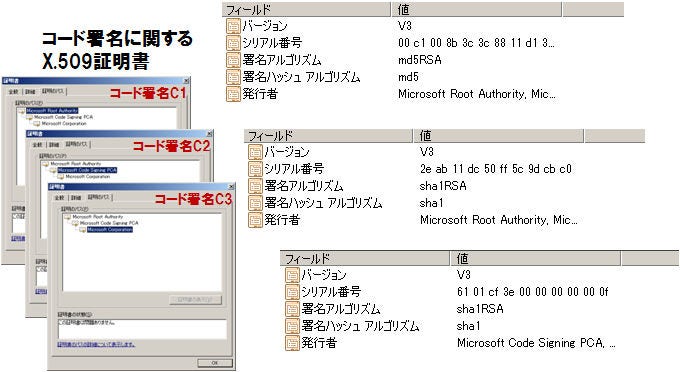This screenshot has height=372, width=680.
Task: Click the 証明書の表示 button in the C3 dialog
Action: point(195,300)
